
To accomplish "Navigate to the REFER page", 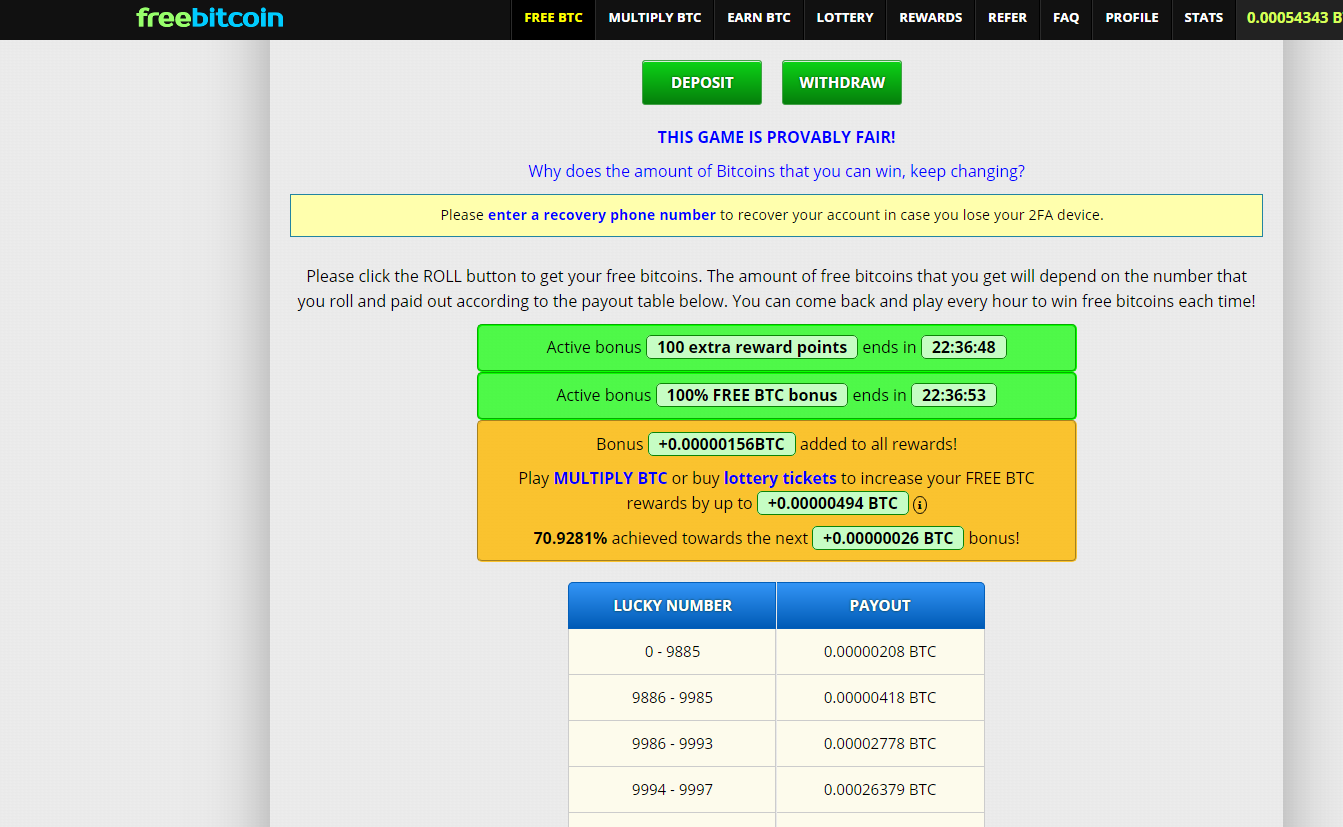I will (1007, 18).
